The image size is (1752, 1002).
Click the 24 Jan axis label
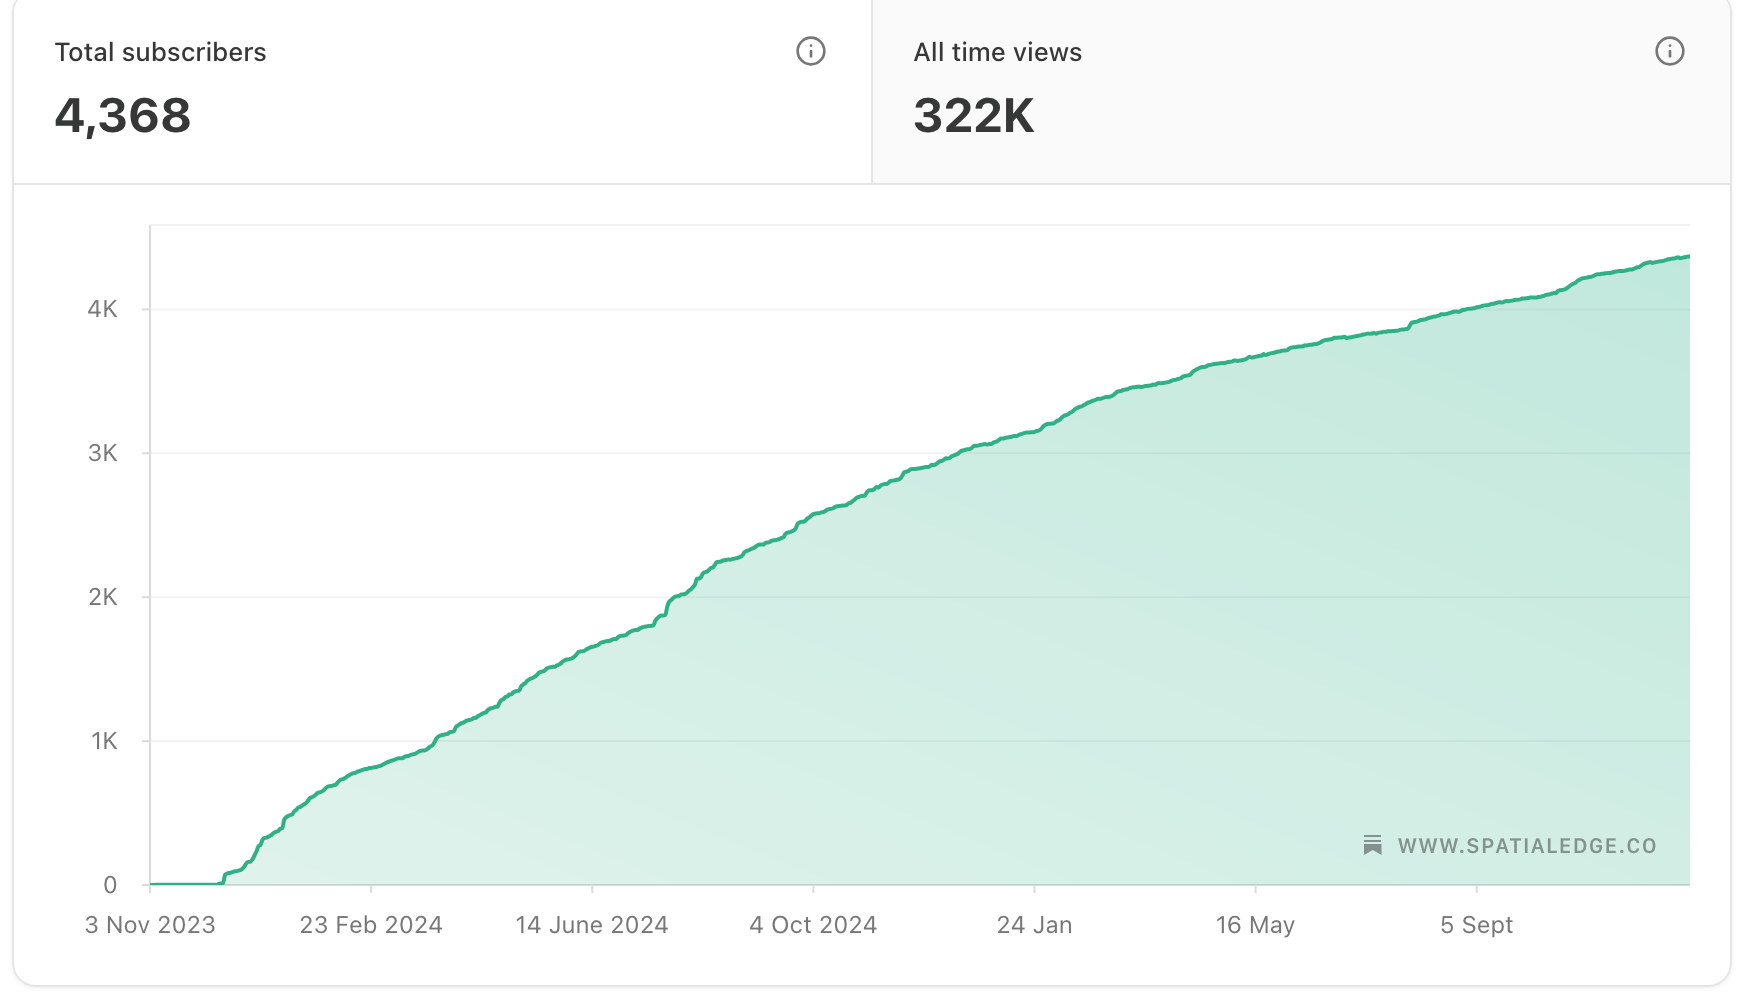coord(1037,925)
